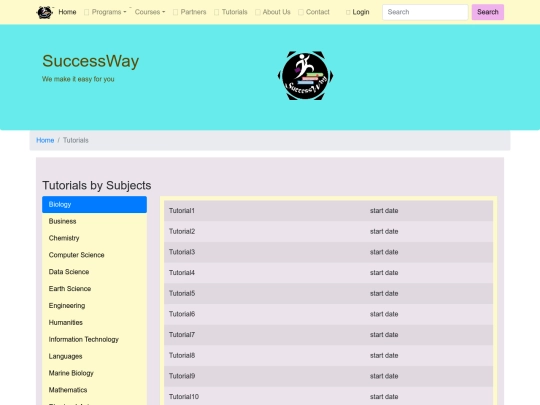Click the Tutorial7 row name
Screen dimensions: 540x405
182,335
